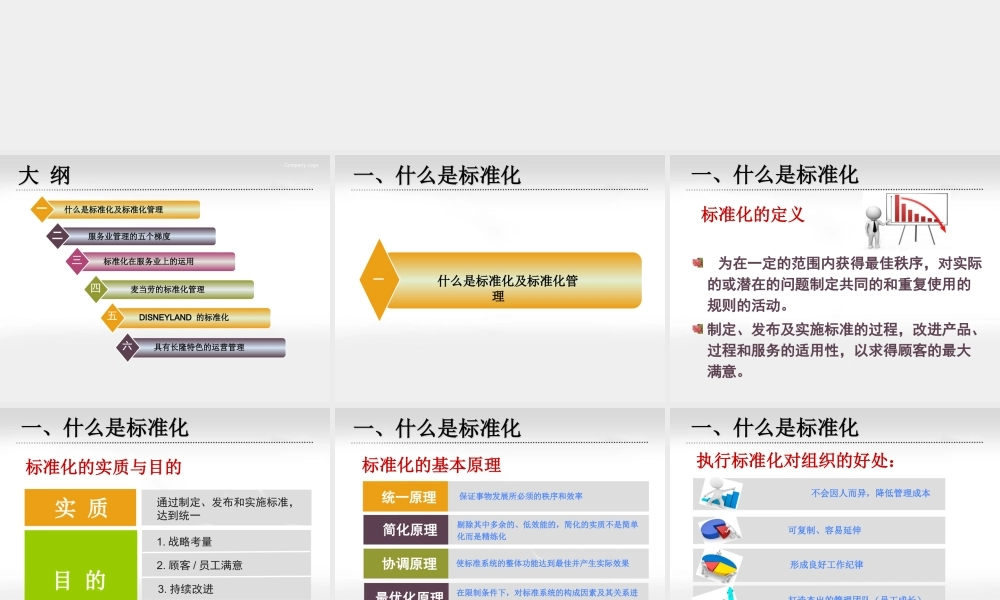Open the 标准化的基本原理 slide thumbnail
The image size is (1000, 600).
(x=499, y=504)
